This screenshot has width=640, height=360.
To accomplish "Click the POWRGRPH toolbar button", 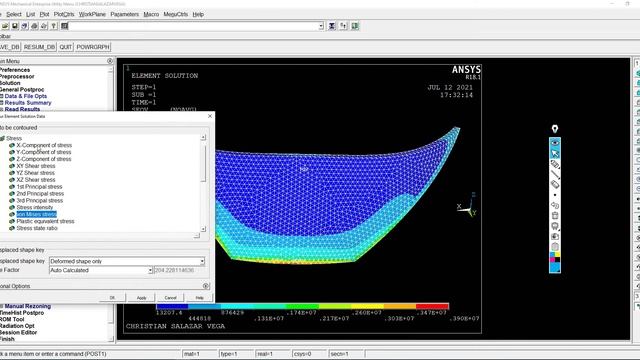I will 93,47.
